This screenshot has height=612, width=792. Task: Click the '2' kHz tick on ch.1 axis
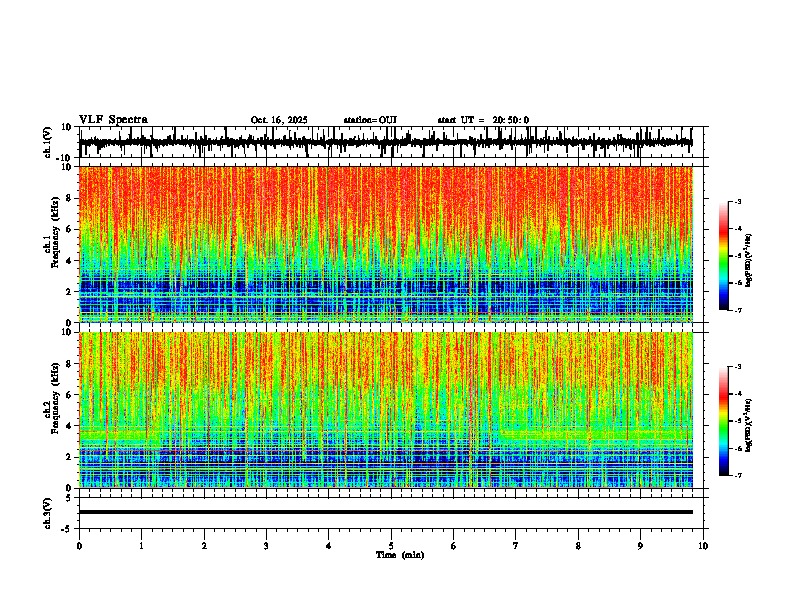(x=70, y=291)
